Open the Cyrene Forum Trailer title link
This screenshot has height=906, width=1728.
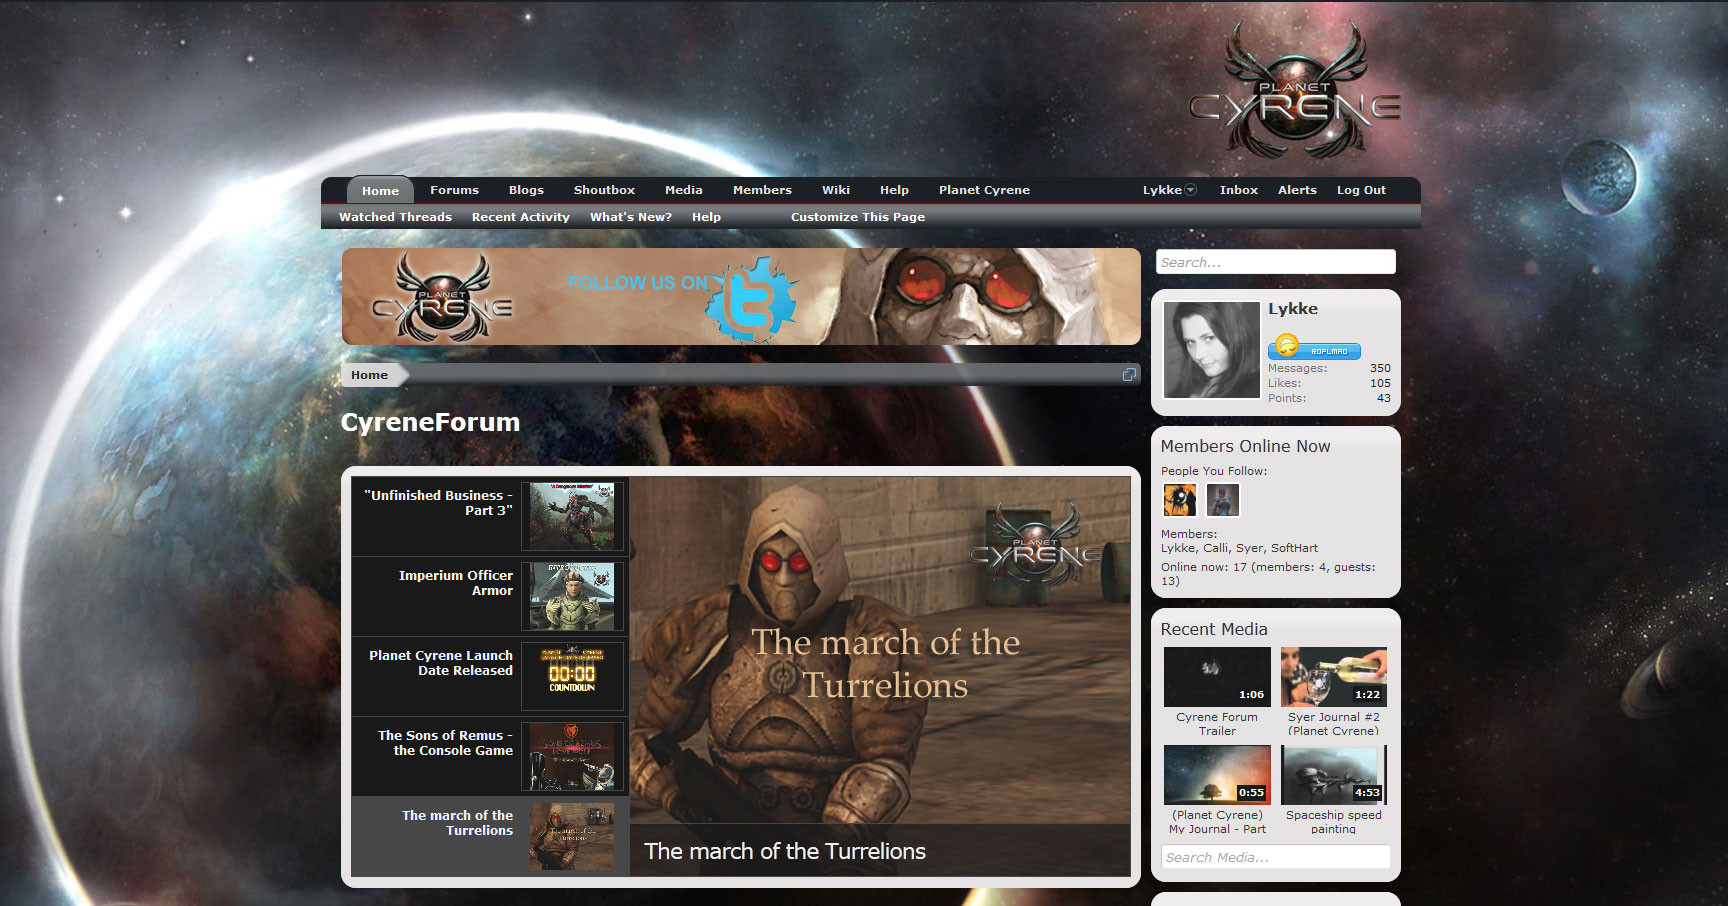[x=1217, y=724]
